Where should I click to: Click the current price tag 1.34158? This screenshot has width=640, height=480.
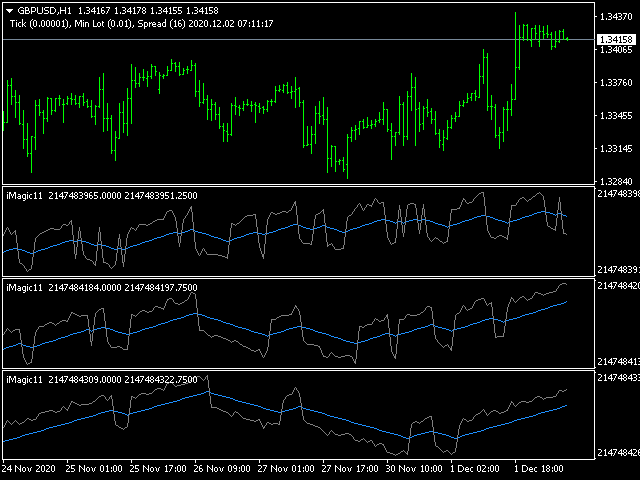[x=615, y=40]
